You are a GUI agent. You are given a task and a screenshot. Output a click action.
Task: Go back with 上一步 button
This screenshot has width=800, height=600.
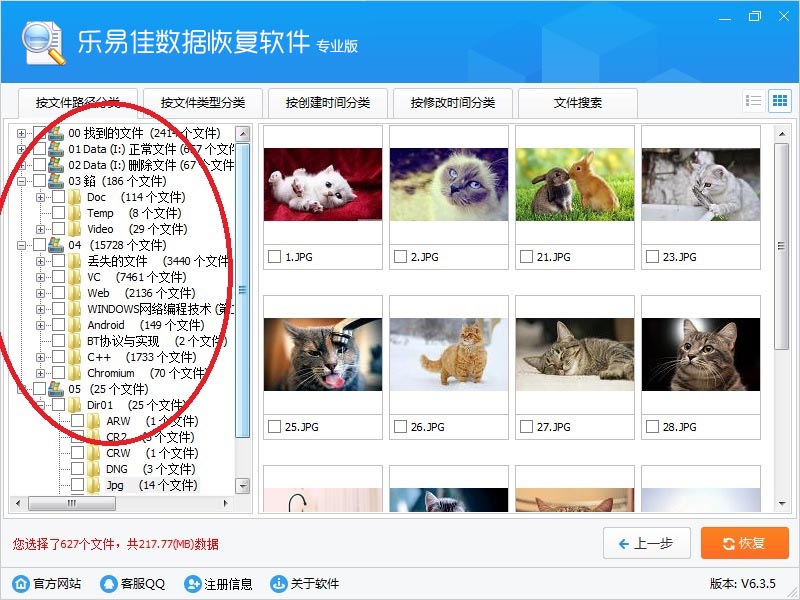646,543
